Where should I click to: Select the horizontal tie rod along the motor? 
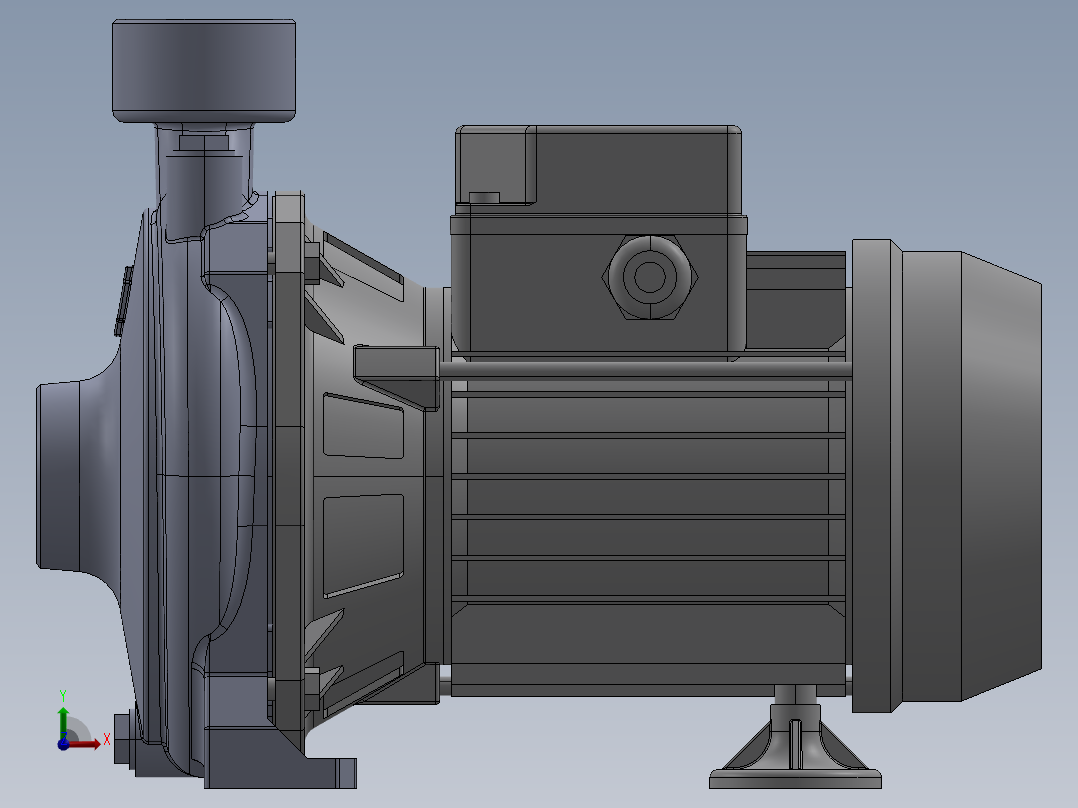click(645, 370)
